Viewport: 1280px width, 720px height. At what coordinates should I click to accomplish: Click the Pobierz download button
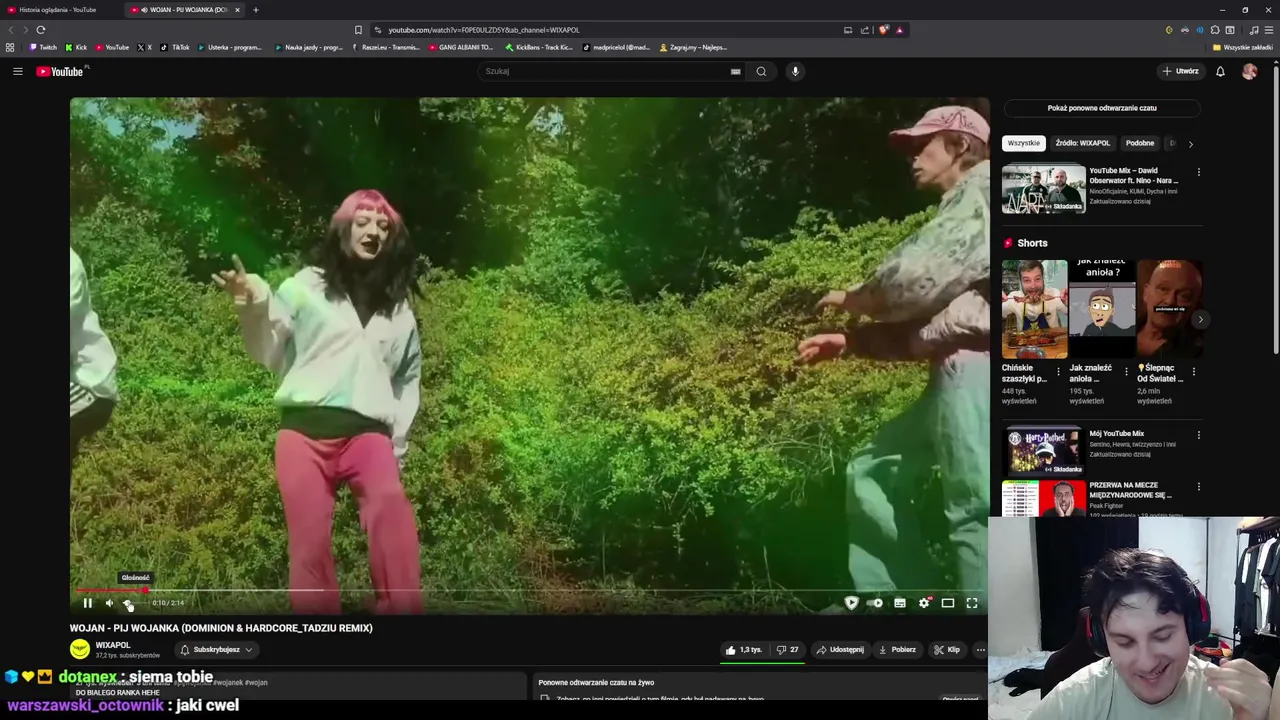coord(897,650)
